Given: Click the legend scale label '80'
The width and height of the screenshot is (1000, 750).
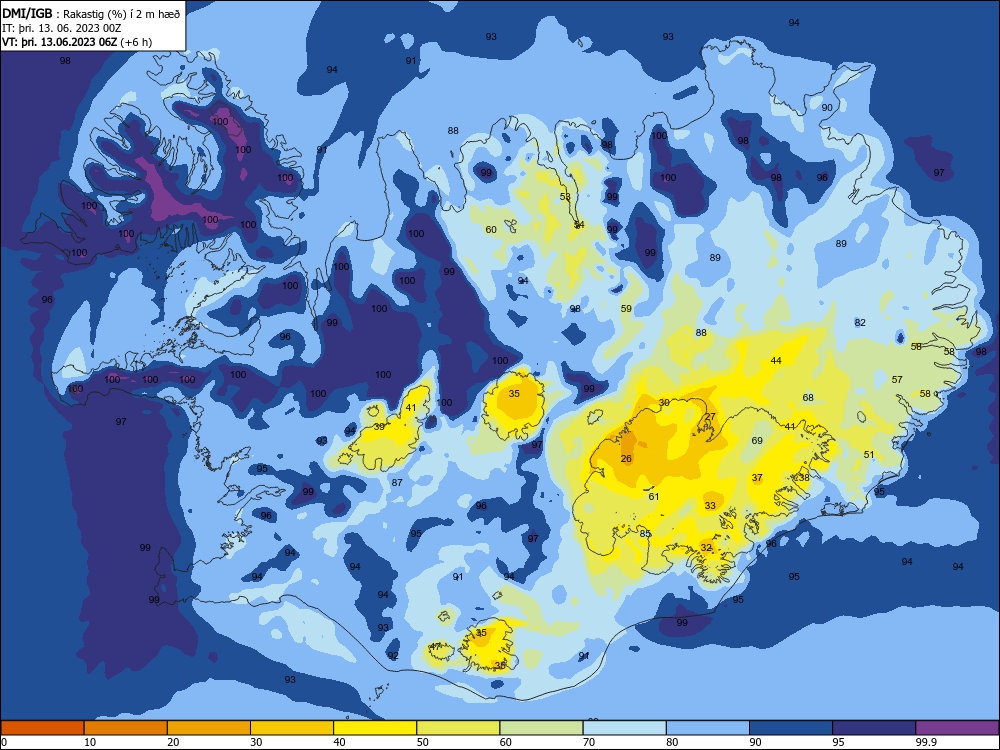Looking at the screenshot, I should (672, 742).
